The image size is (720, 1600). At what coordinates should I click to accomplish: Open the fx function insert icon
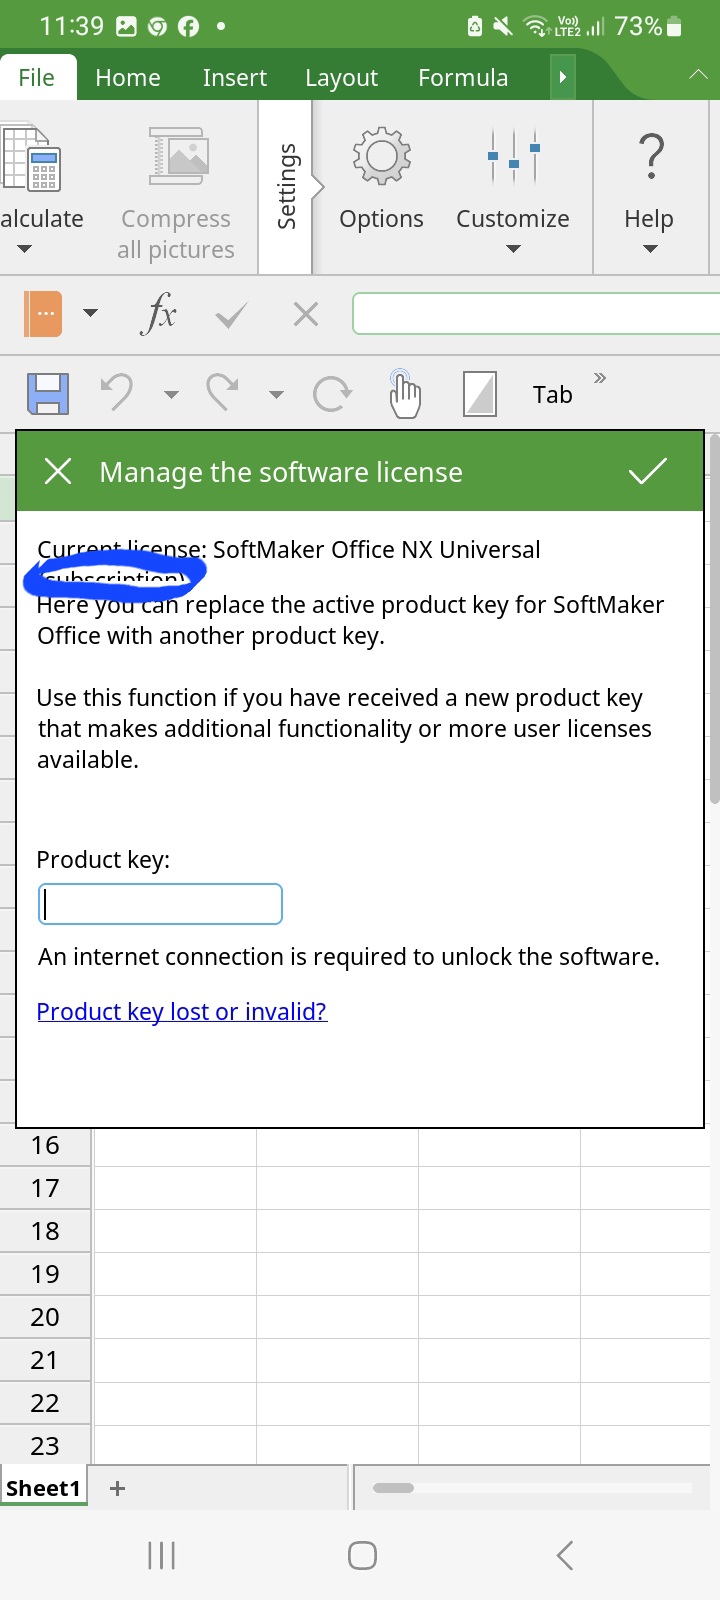tap(159, 315)
